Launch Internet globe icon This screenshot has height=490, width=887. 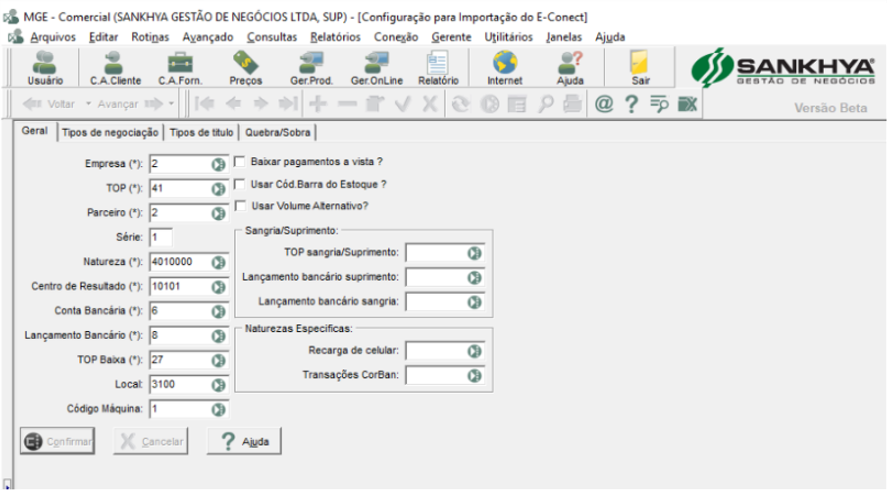tap(505, 68)
